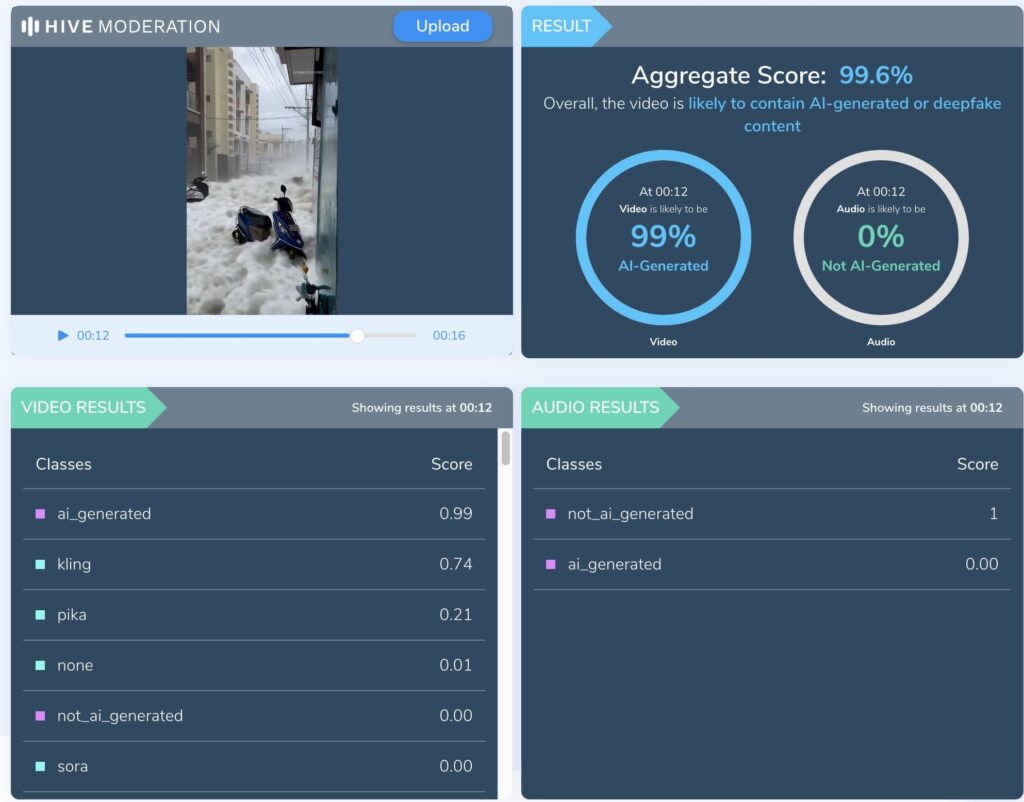
Task: Click the purple swatch beside video ai_generated
Action: 40,514
